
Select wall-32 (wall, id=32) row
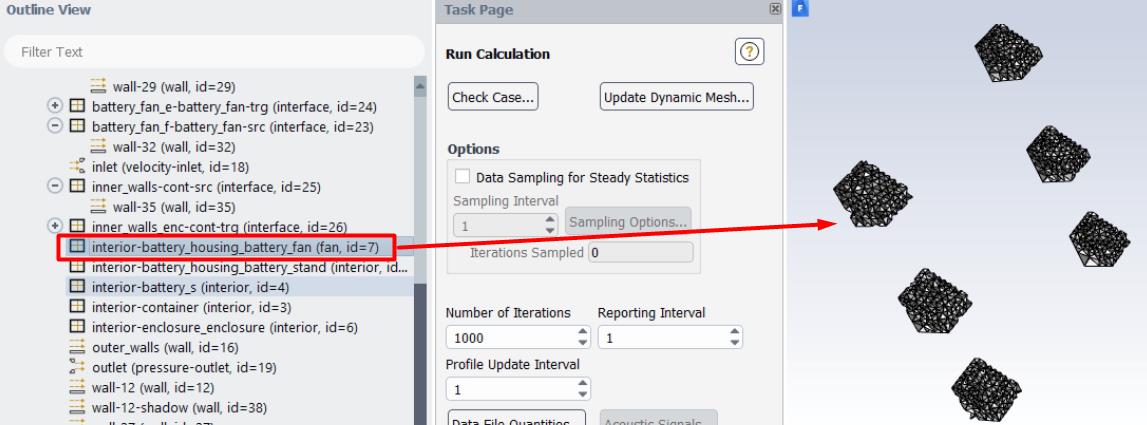coord(173,147)
